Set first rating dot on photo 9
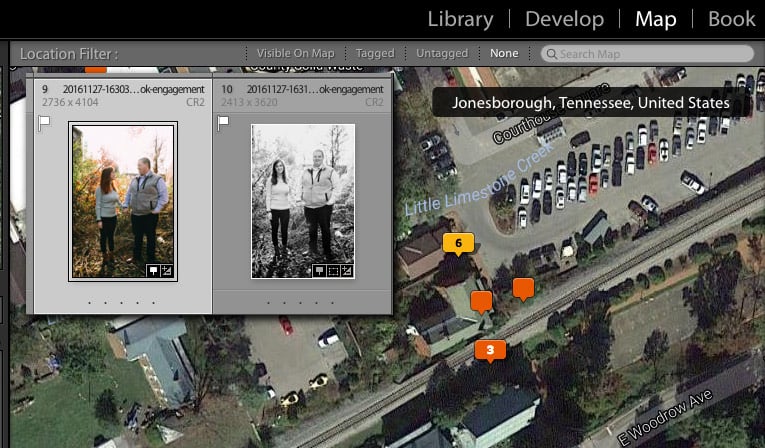The image size is (765, 448). 89,303
